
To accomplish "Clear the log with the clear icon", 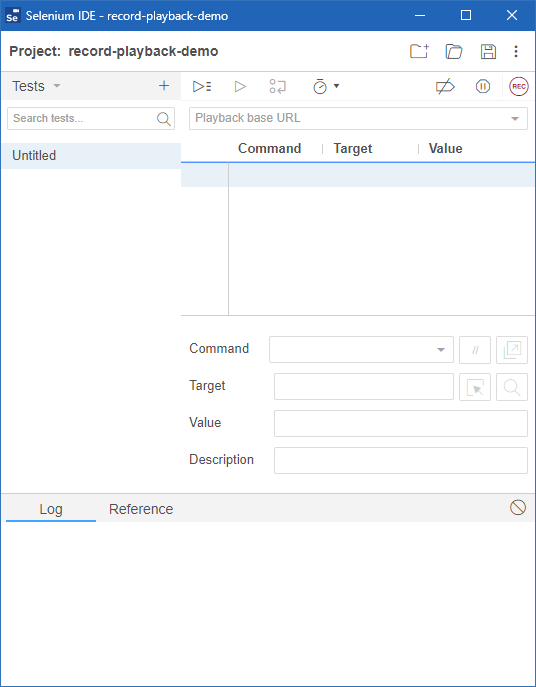I will click(x=518, y=508).
